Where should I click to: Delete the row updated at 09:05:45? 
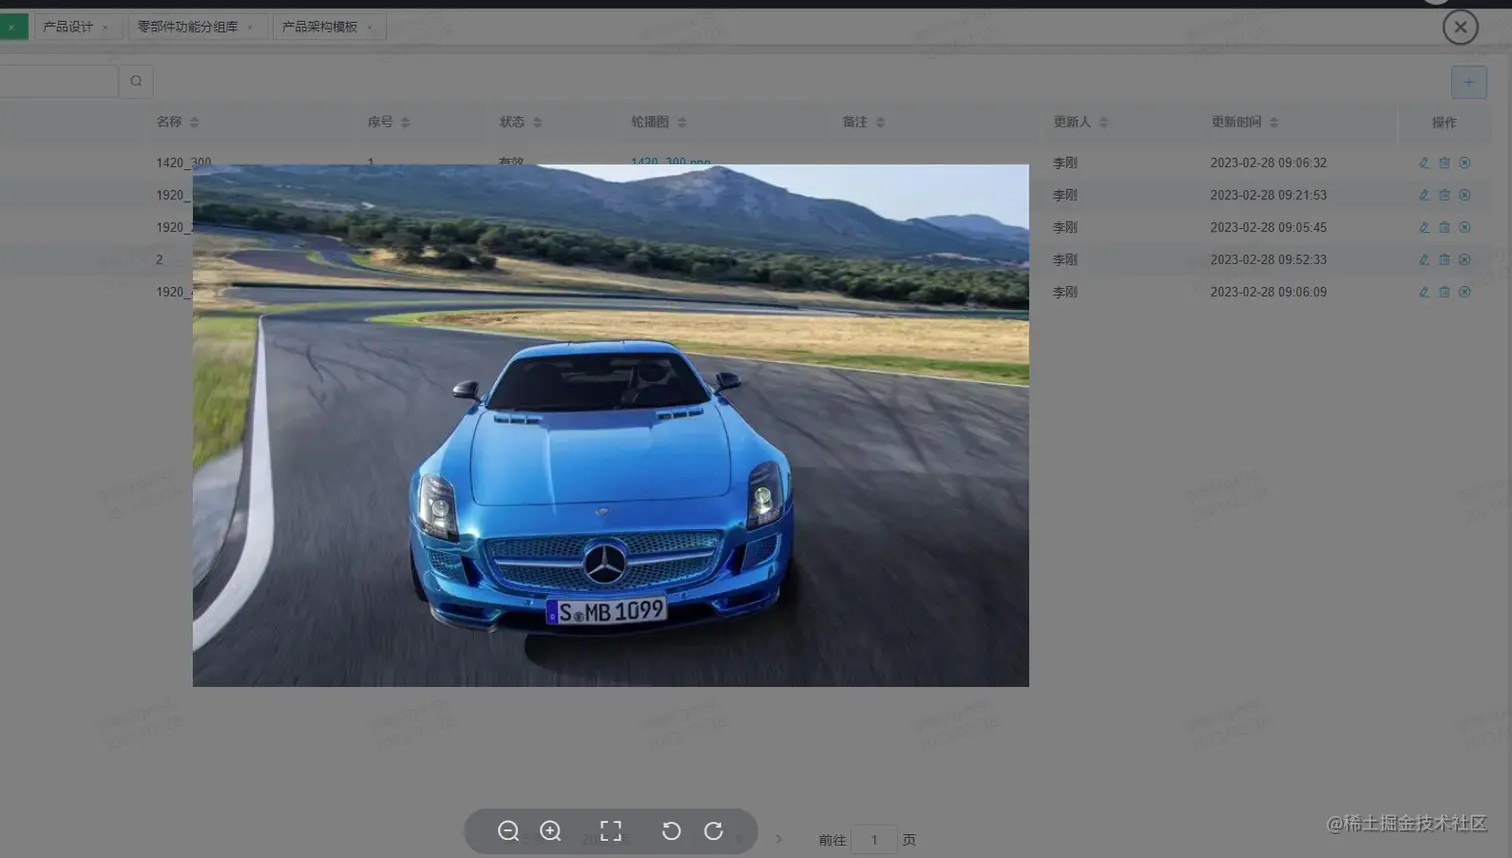point(1444,227)
